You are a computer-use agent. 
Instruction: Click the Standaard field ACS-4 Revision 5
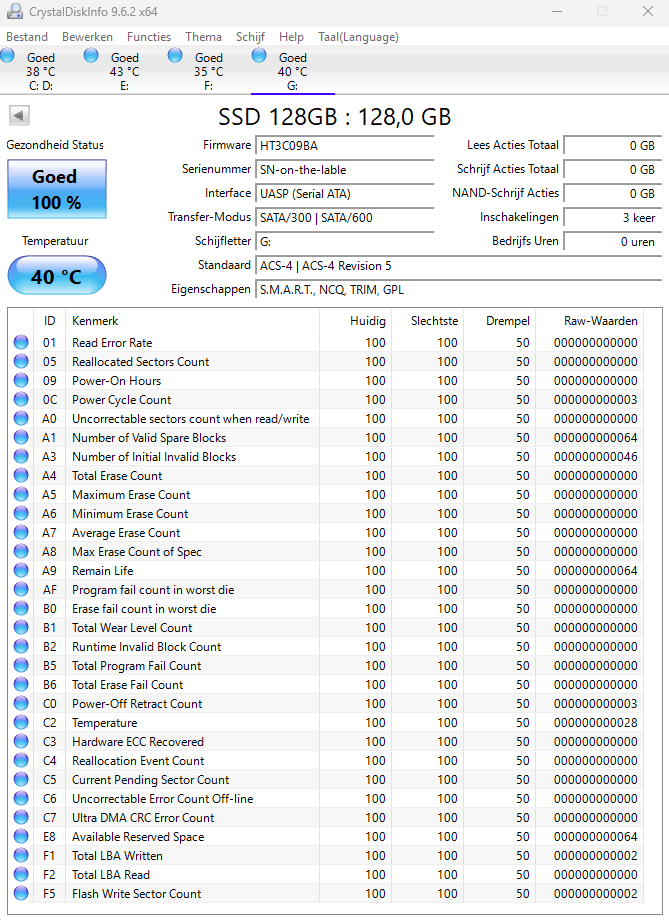coord(458,266)
